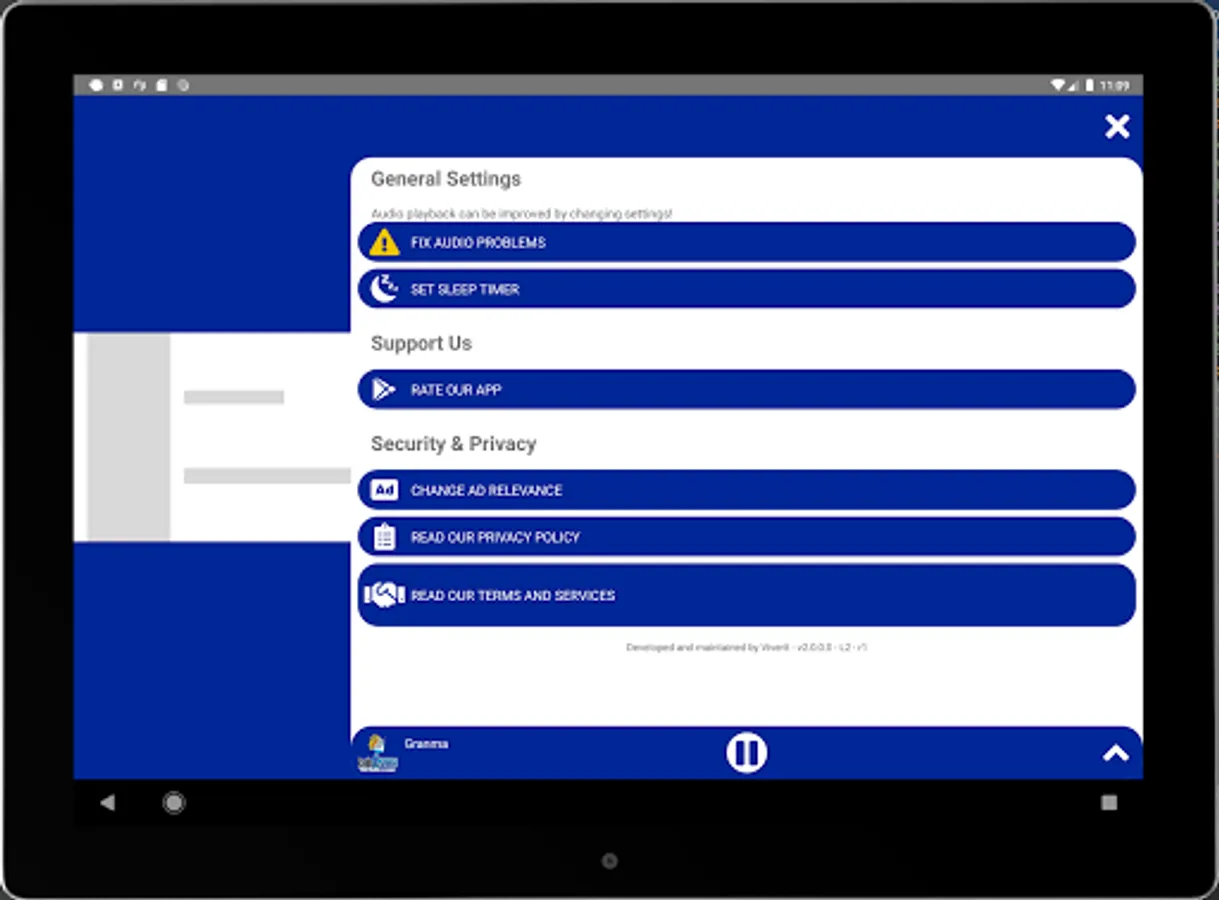This screenshot has height=900, width=1219.
Task: Open Fix Audio Problems
Action: click(x=746, y=242)
